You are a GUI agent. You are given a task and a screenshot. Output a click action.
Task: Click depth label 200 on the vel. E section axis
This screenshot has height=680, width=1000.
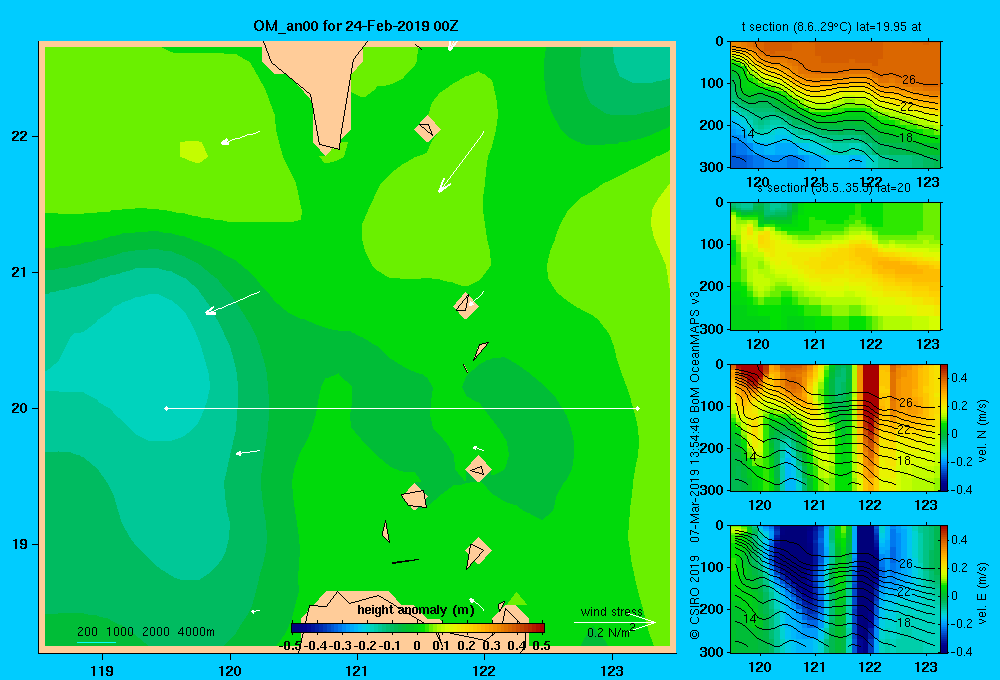pos(712,609)
